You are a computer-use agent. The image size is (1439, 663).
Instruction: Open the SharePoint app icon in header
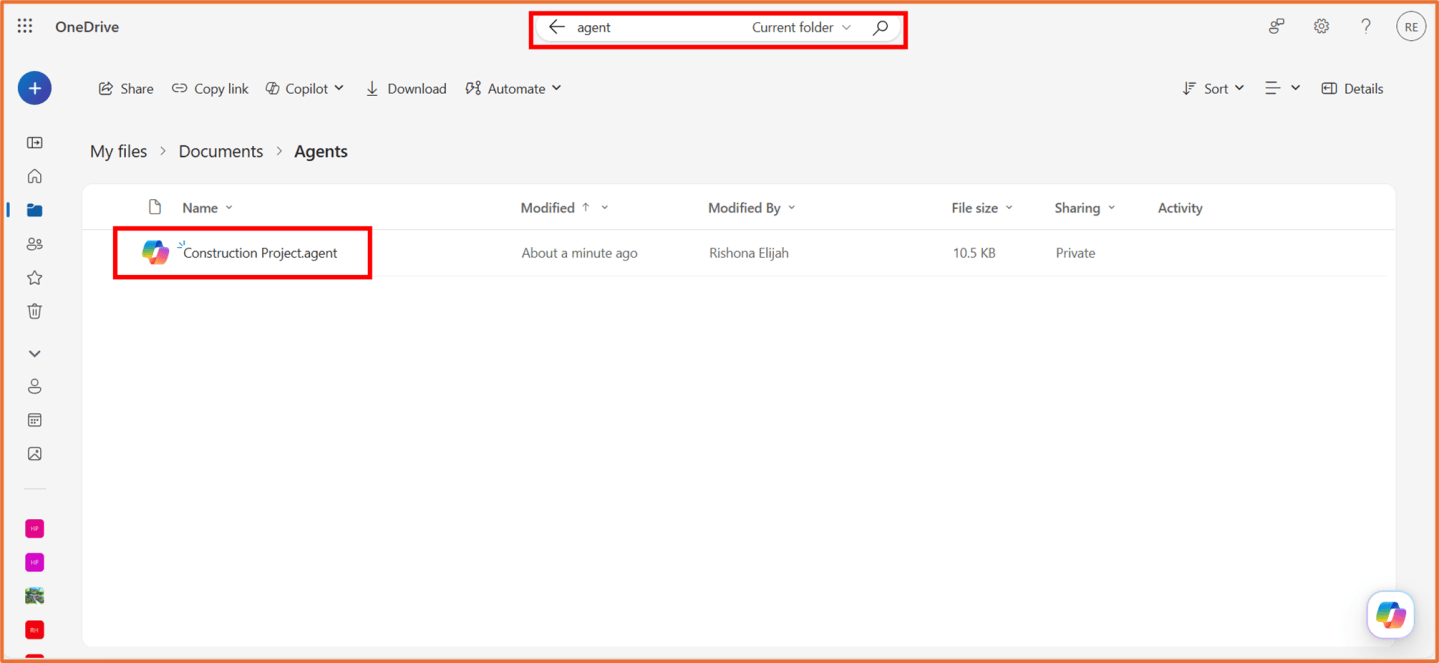[x=1277, y=27]
